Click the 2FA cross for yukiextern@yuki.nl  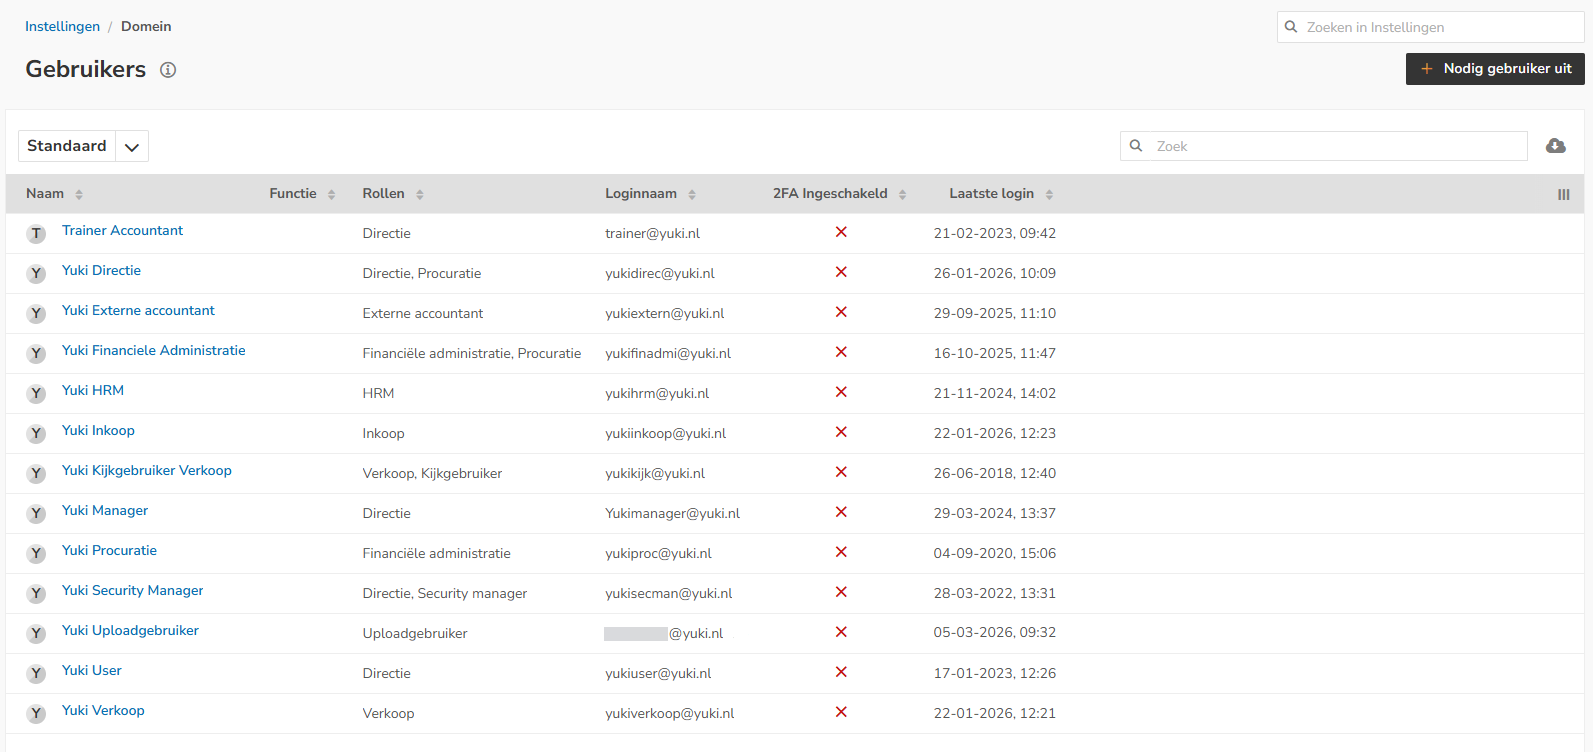pos(841,312)
